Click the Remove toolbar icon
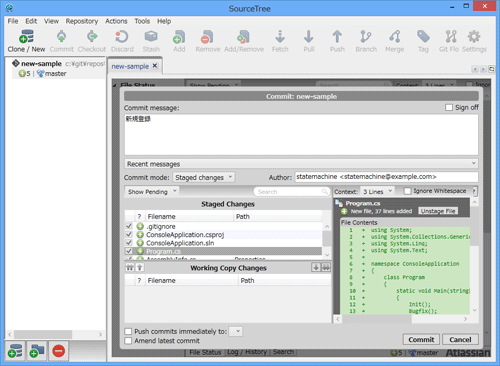 click(x=208, y=41)
